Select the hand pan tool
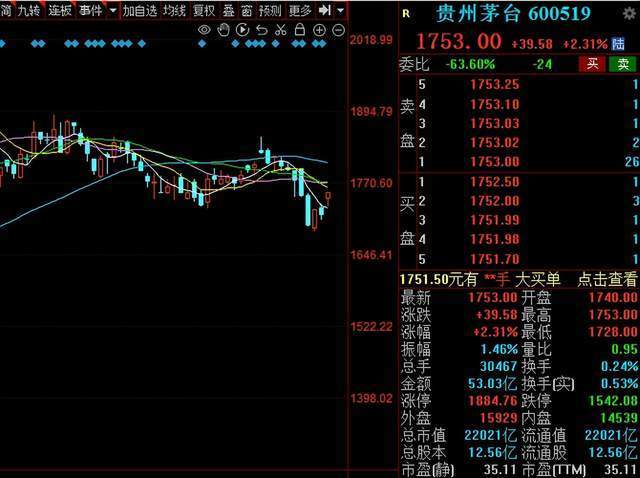Screen dimensions: 640x478 pos(223,30)
